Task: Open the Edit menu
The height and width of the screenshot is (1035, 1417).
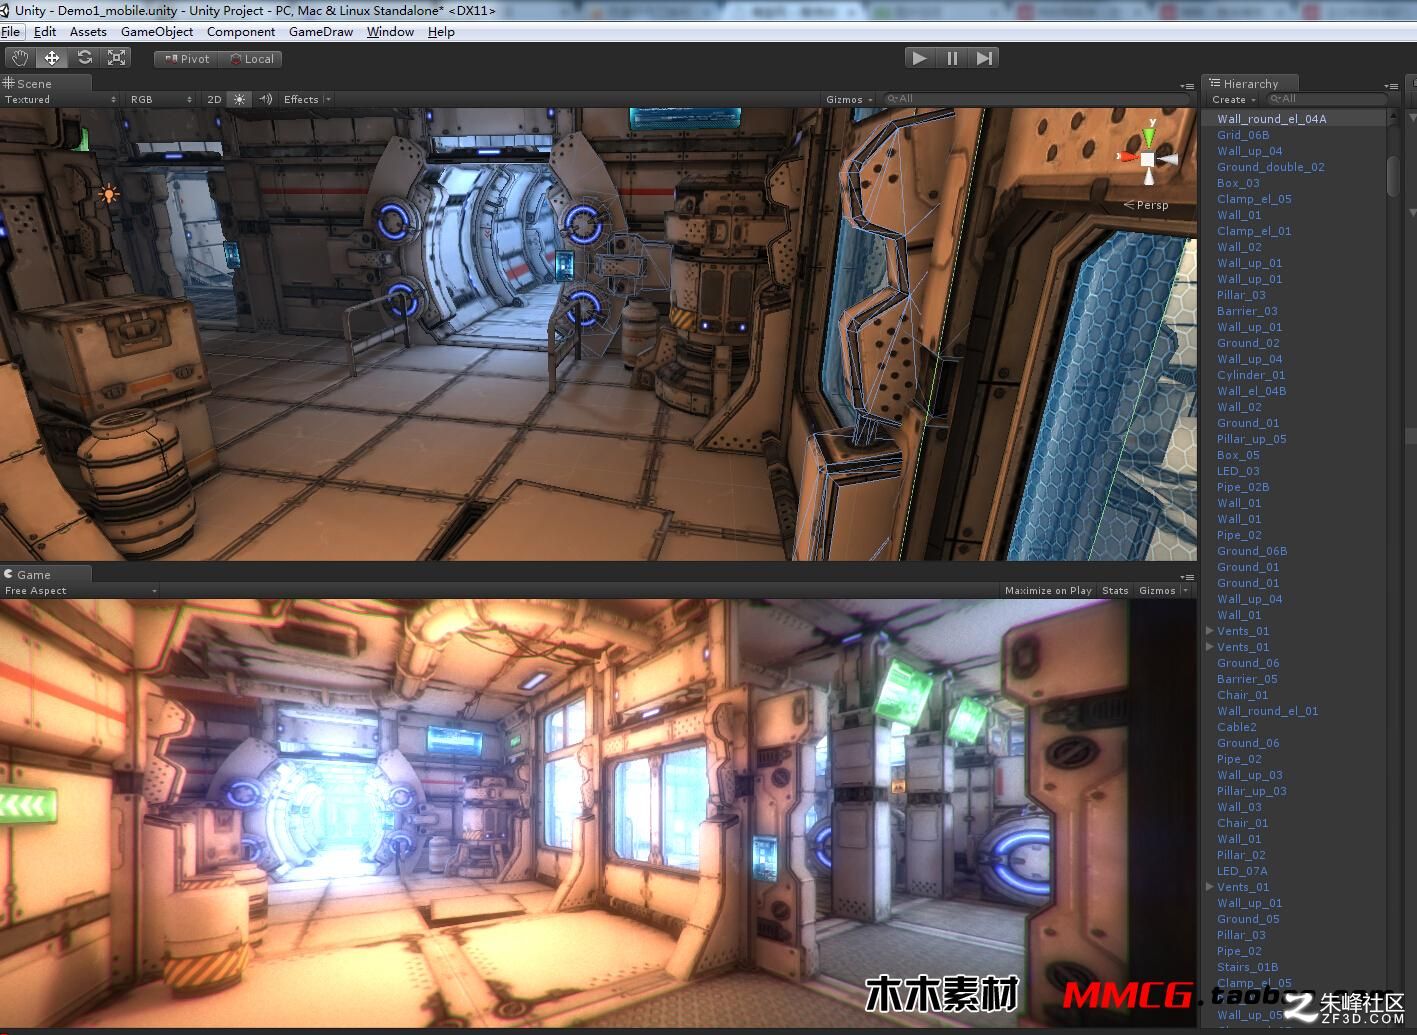Action: click(x=45, y=32)
